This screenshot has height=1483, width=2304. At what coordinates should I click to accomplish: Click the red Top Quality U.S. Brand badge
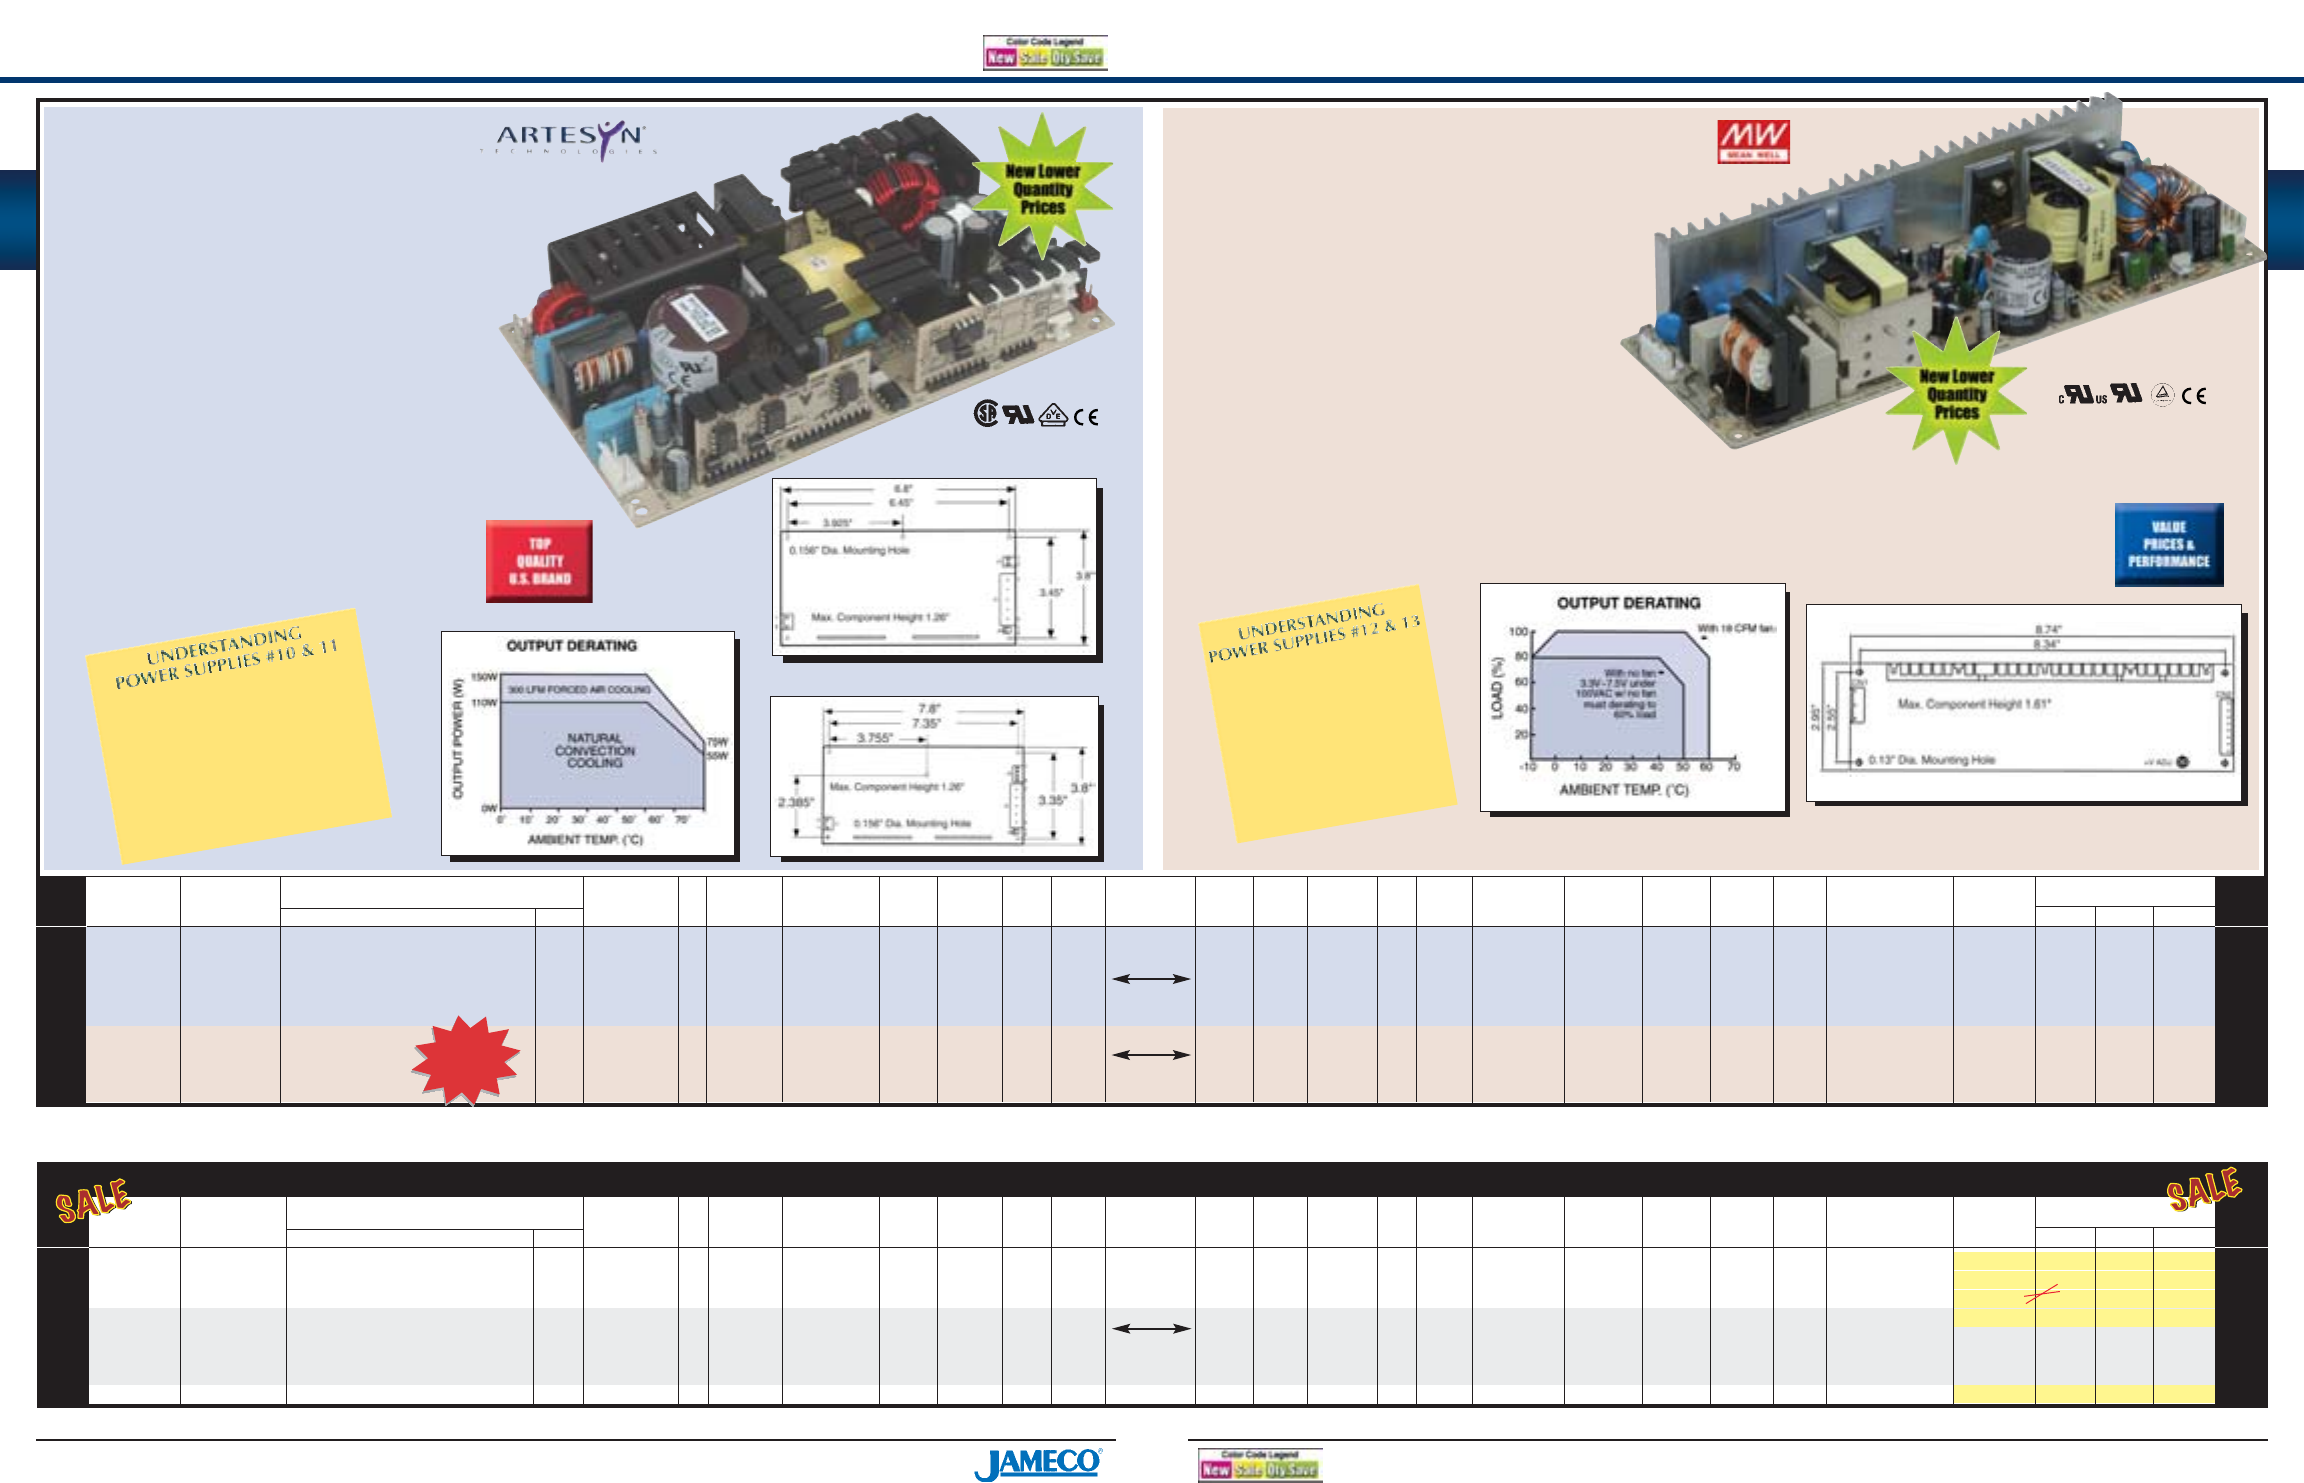click(x=539, y=561)
